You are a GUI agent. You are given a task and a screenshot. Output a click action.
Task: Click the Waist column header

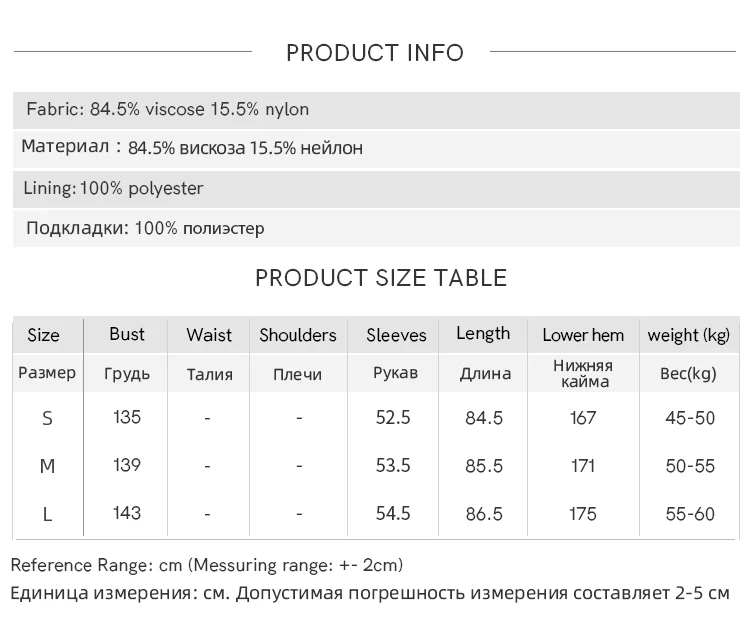pyautogui.click(x=209, y=335)
